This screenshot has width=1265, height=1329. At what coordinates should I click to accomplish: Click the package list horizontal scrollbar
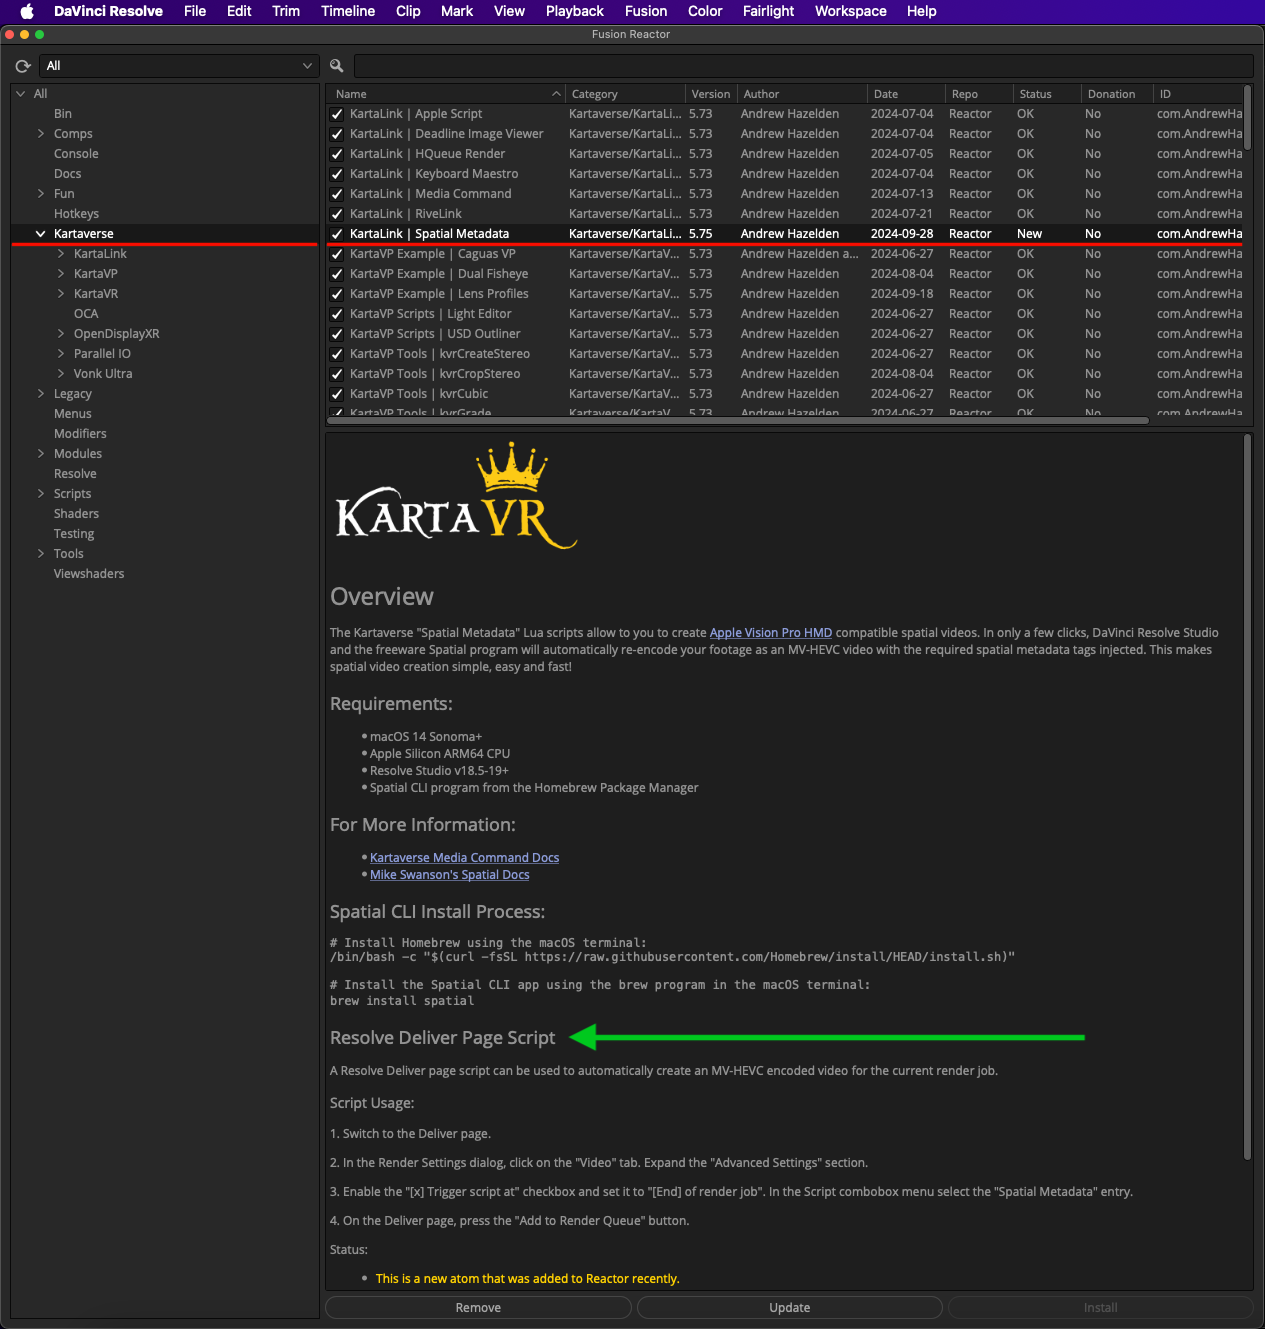click(x=738, y=421)
